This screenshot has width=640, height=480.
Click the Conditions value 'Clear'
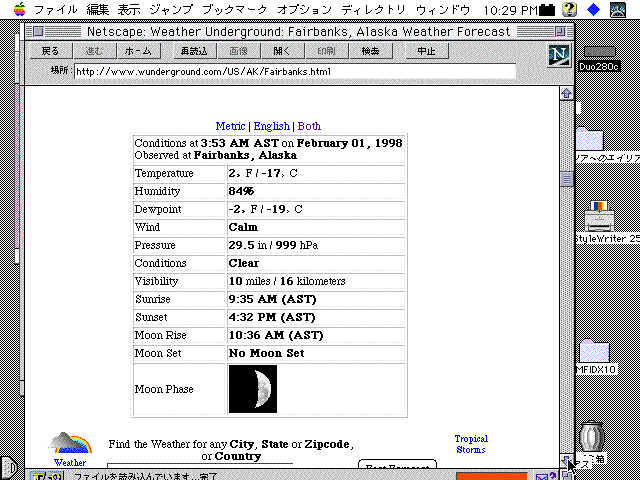[x=244, y=263]
